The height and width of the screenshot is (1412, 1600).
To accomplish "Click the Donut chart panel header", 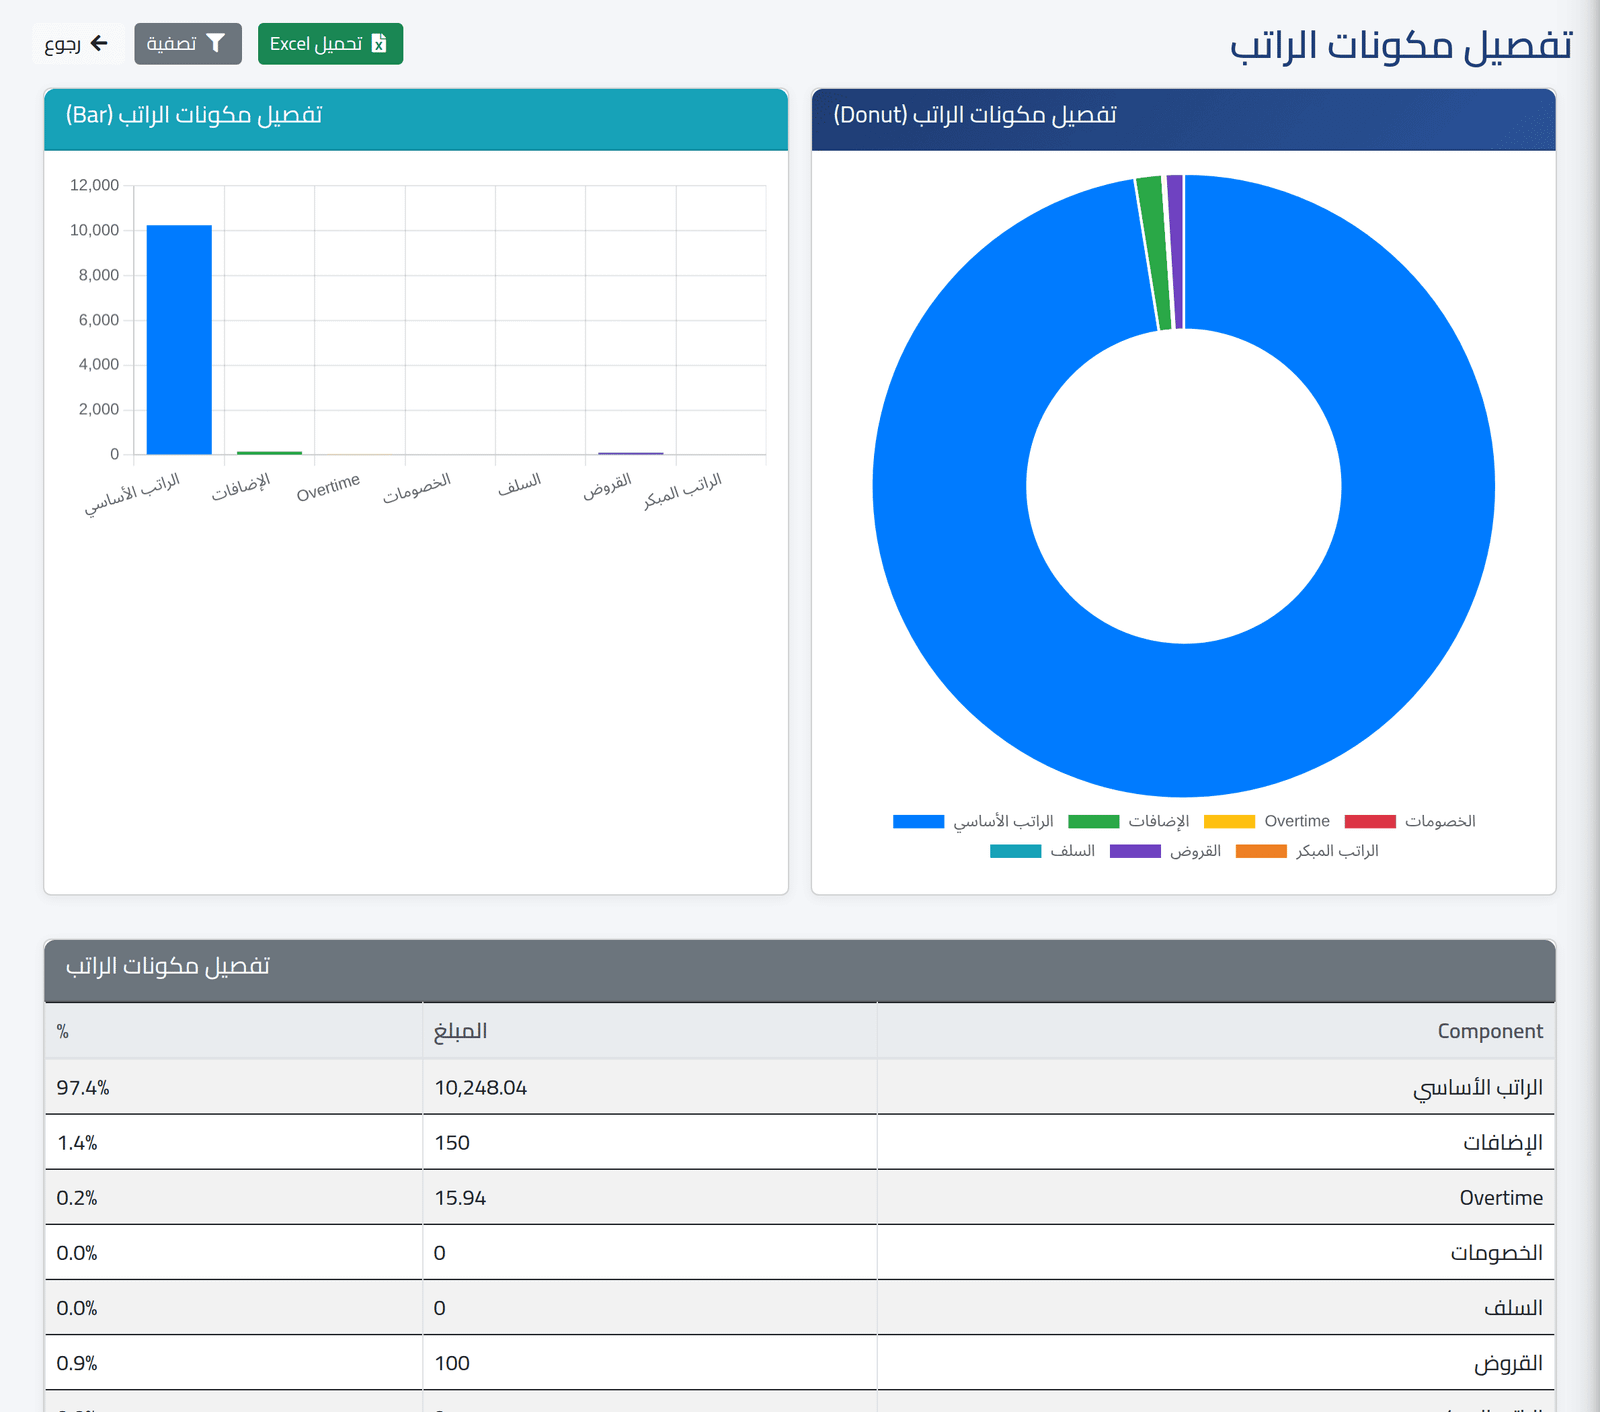I will tap(1184, 119).
